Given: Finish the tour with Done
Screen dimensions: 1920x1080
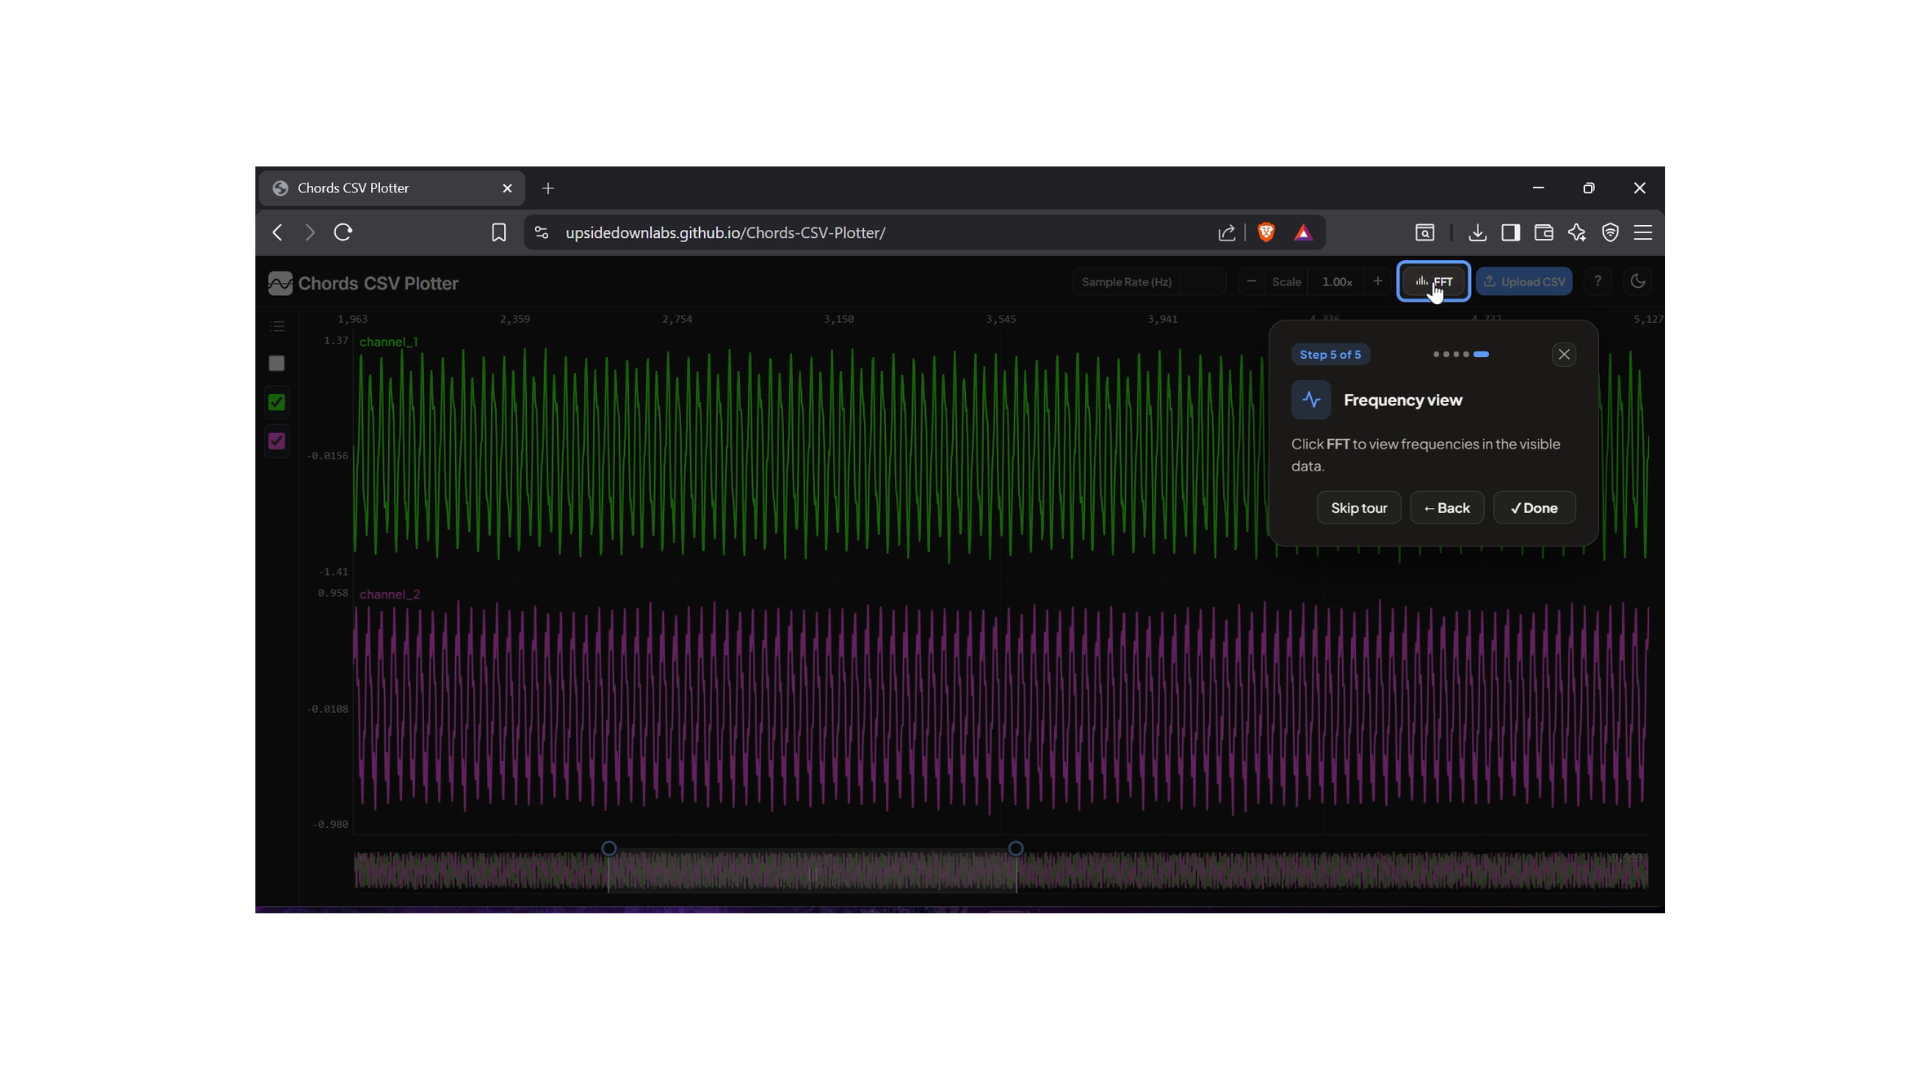Looking at the screenshot, I should [1534, 508].
